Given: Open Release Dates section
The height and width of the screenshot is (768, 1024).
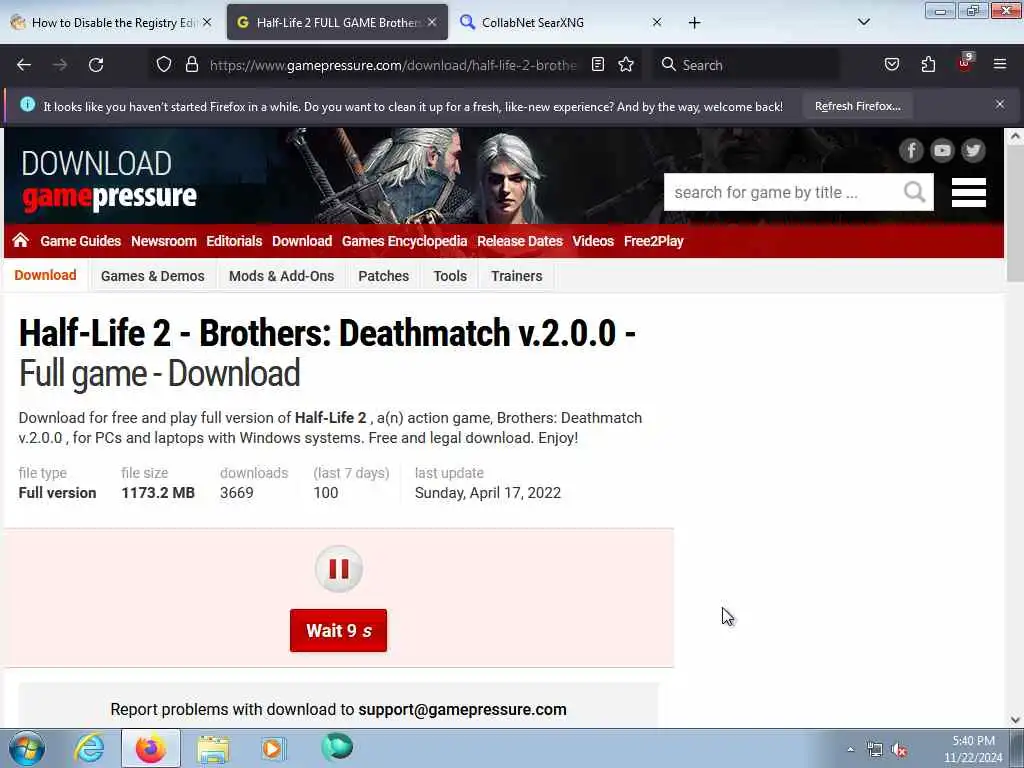Looking at the screenshot, I should tap(520, 241).
